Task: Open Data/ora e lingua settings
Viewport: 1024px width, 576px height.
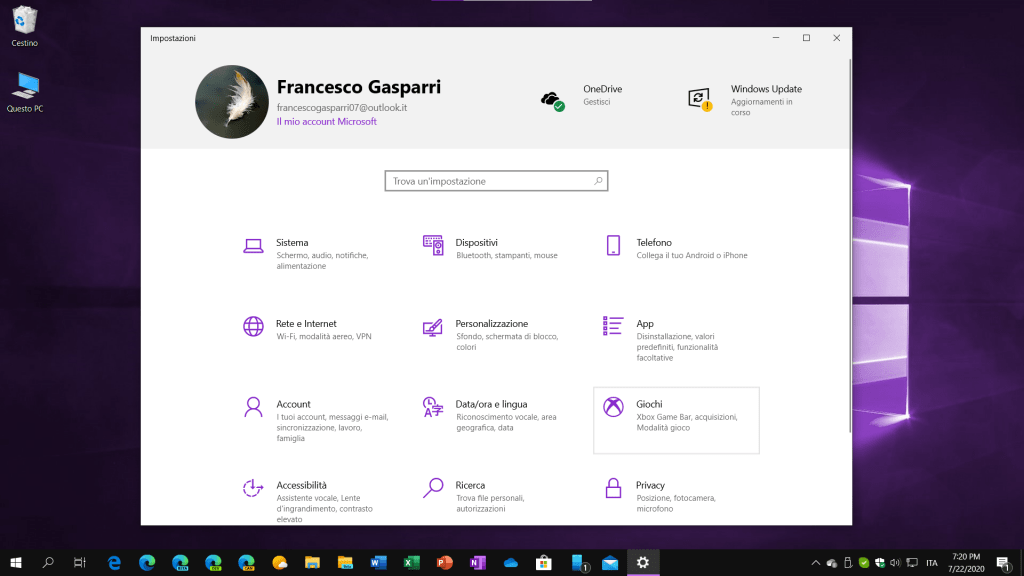Action: click(x=491, y=404)
